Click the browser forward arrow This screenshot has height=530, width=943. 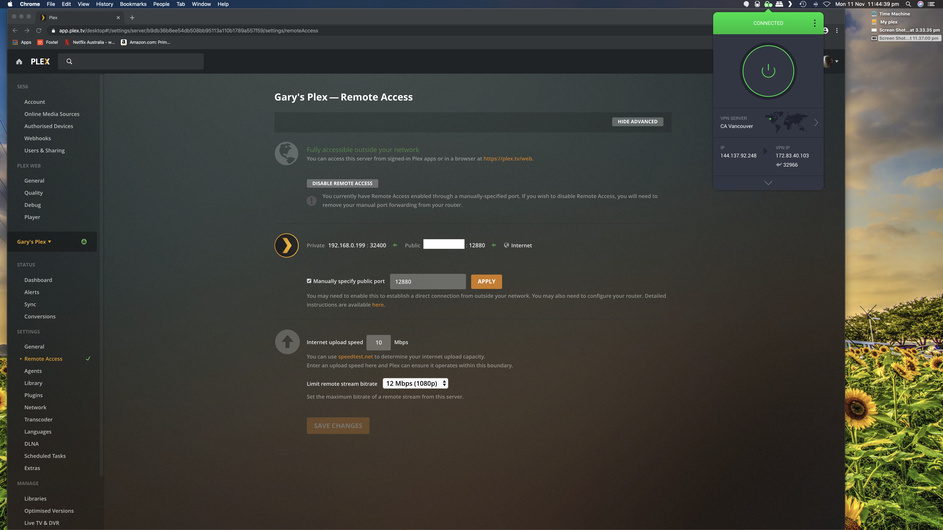click(x=26, y=30)
